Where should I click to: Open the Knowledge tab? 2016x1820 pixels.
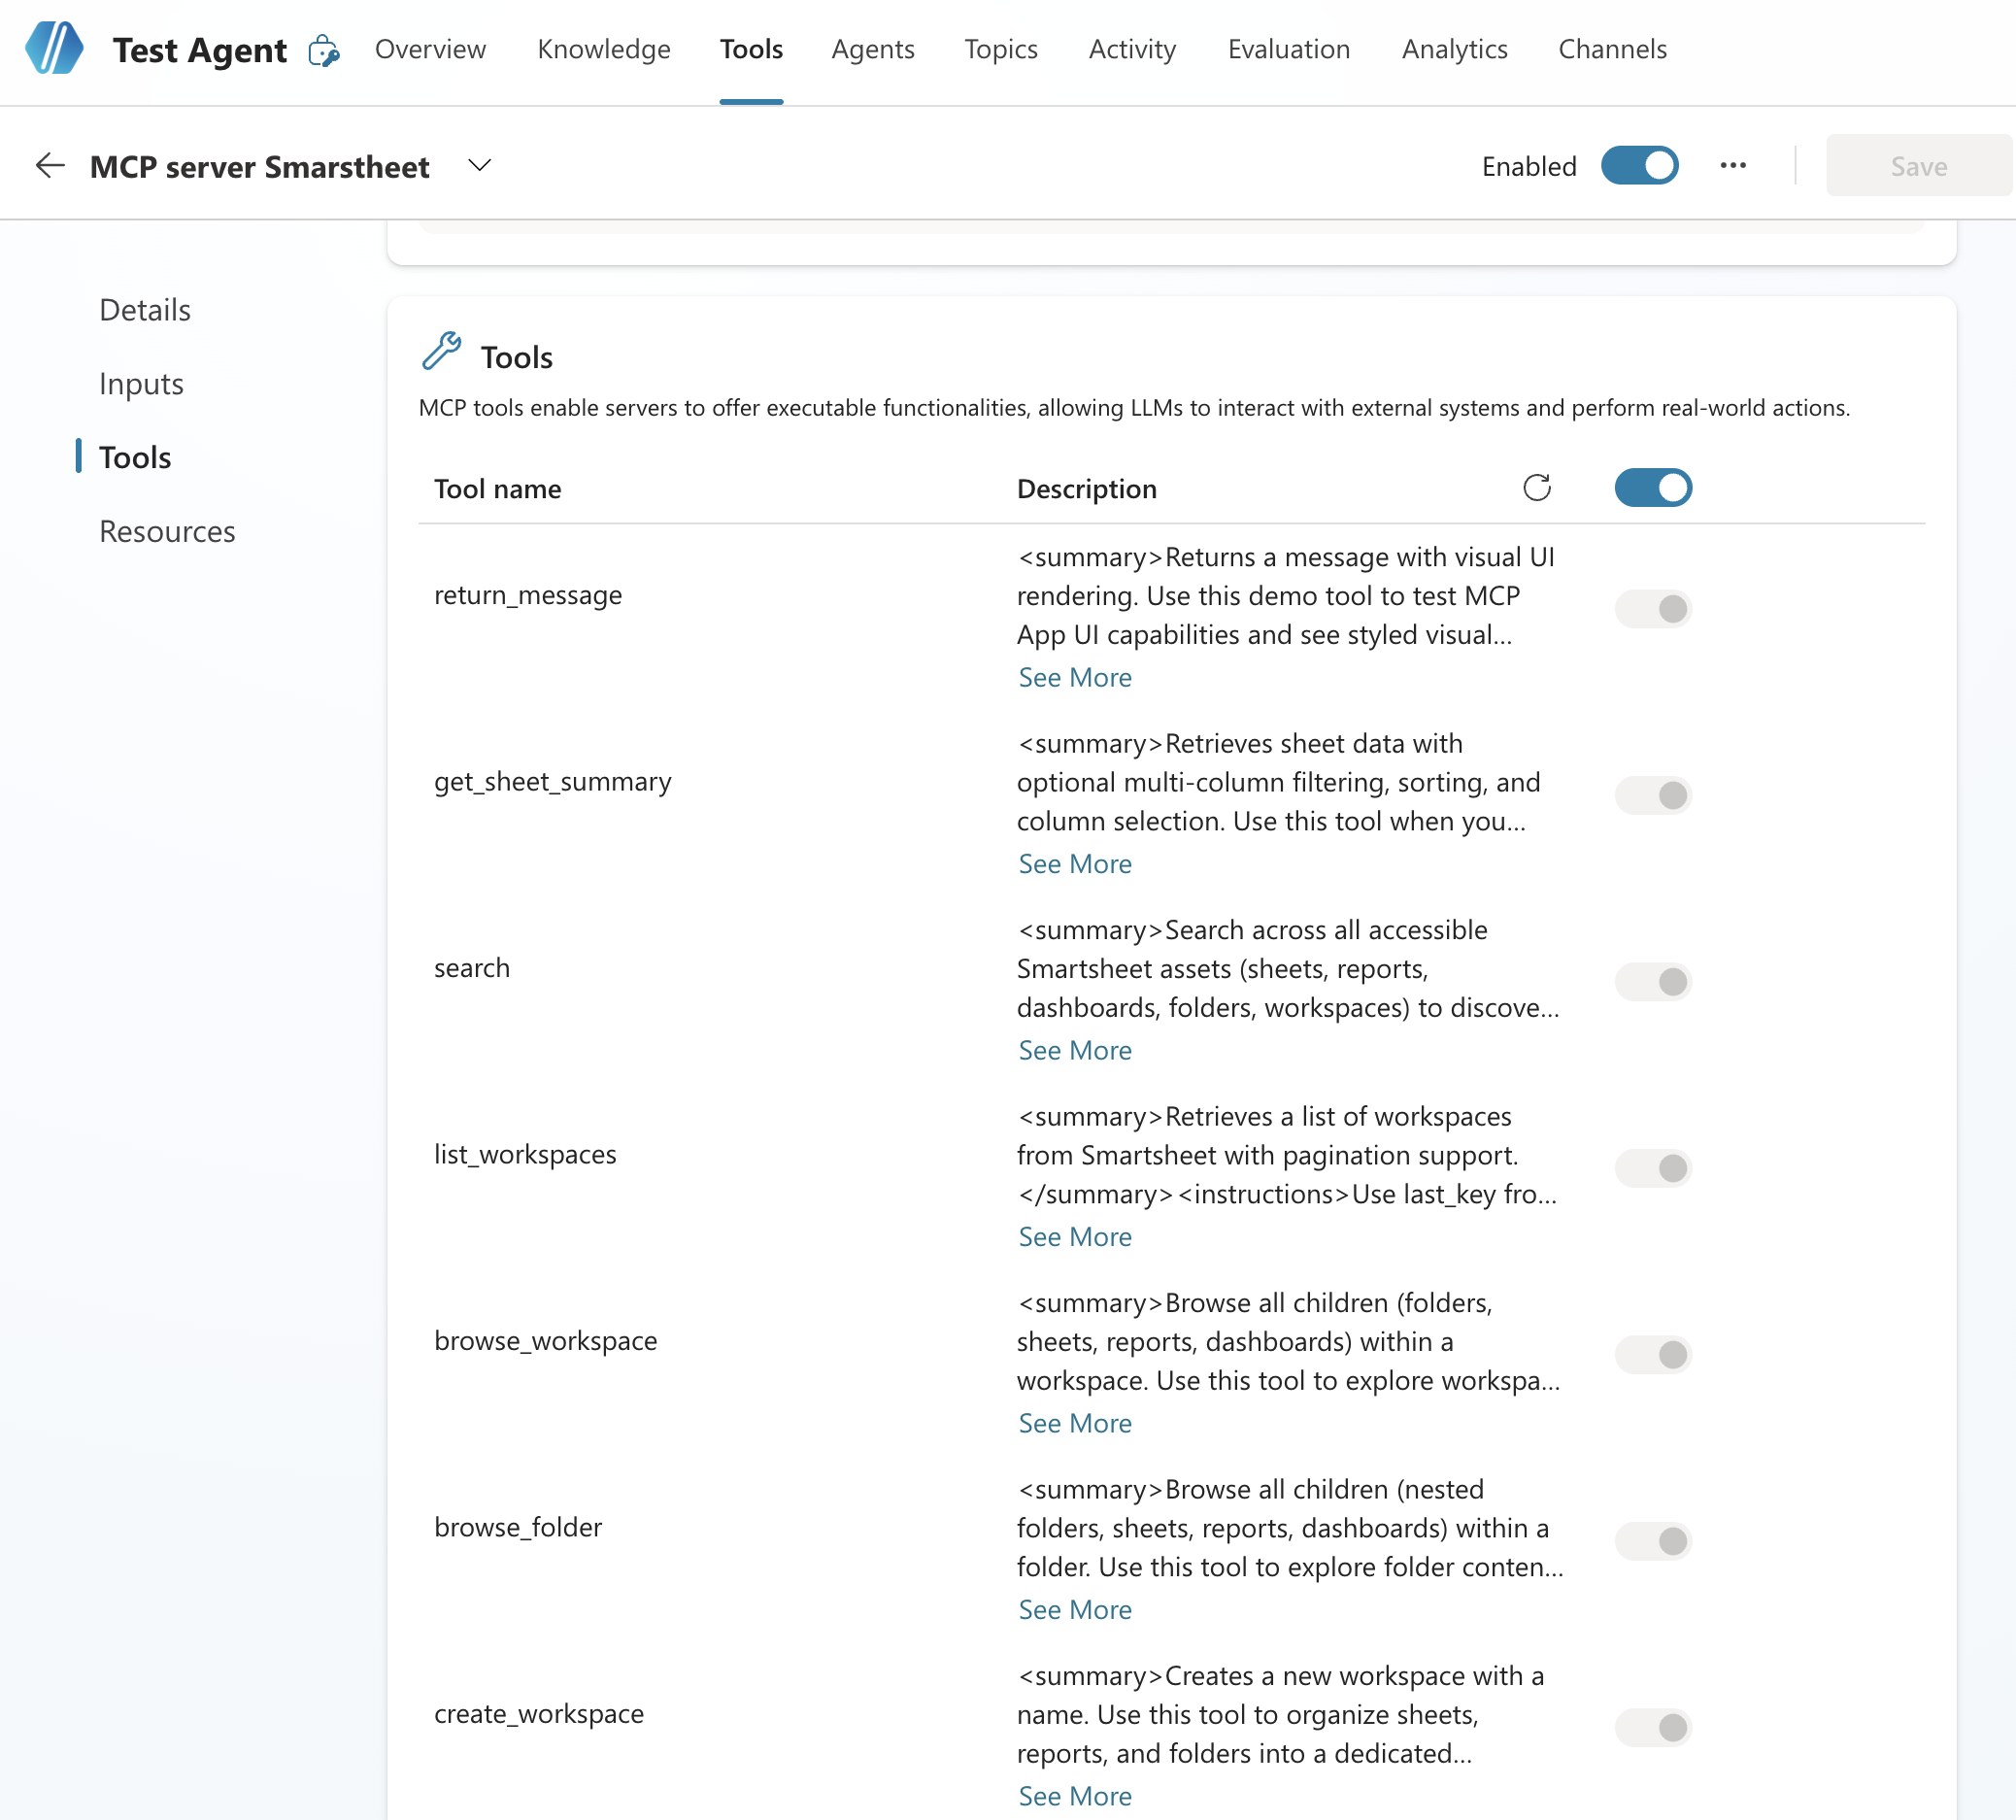tap(604, 49)
